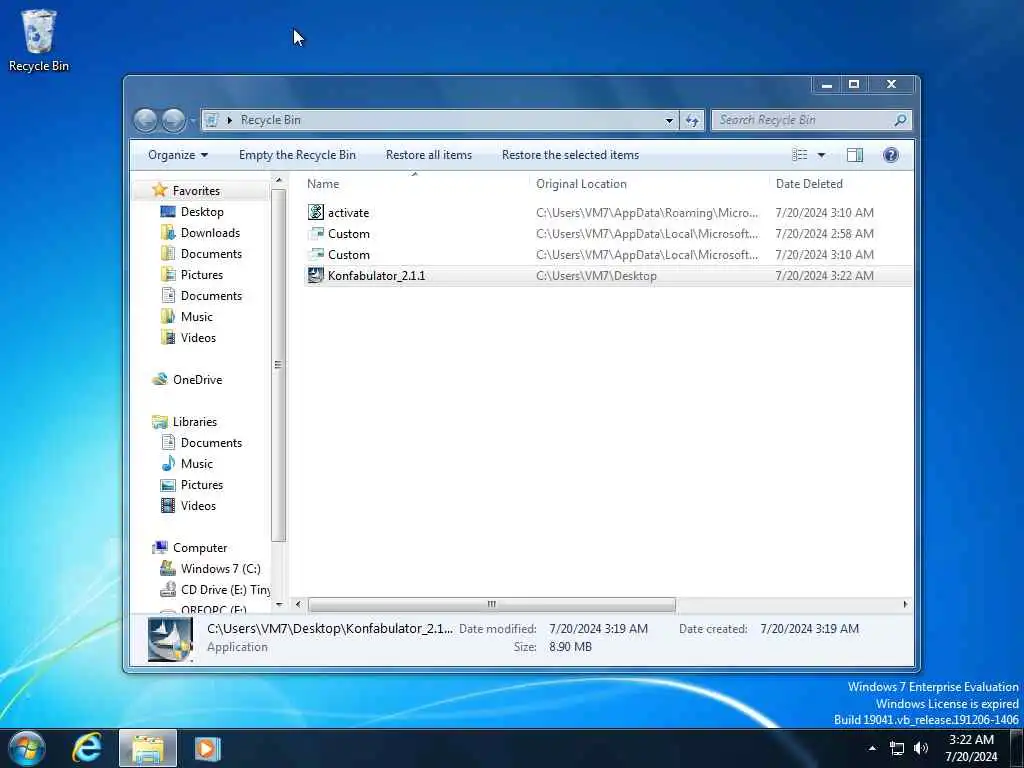
Task: Select Libraries header in navigation pane
Action: point(195,422)
